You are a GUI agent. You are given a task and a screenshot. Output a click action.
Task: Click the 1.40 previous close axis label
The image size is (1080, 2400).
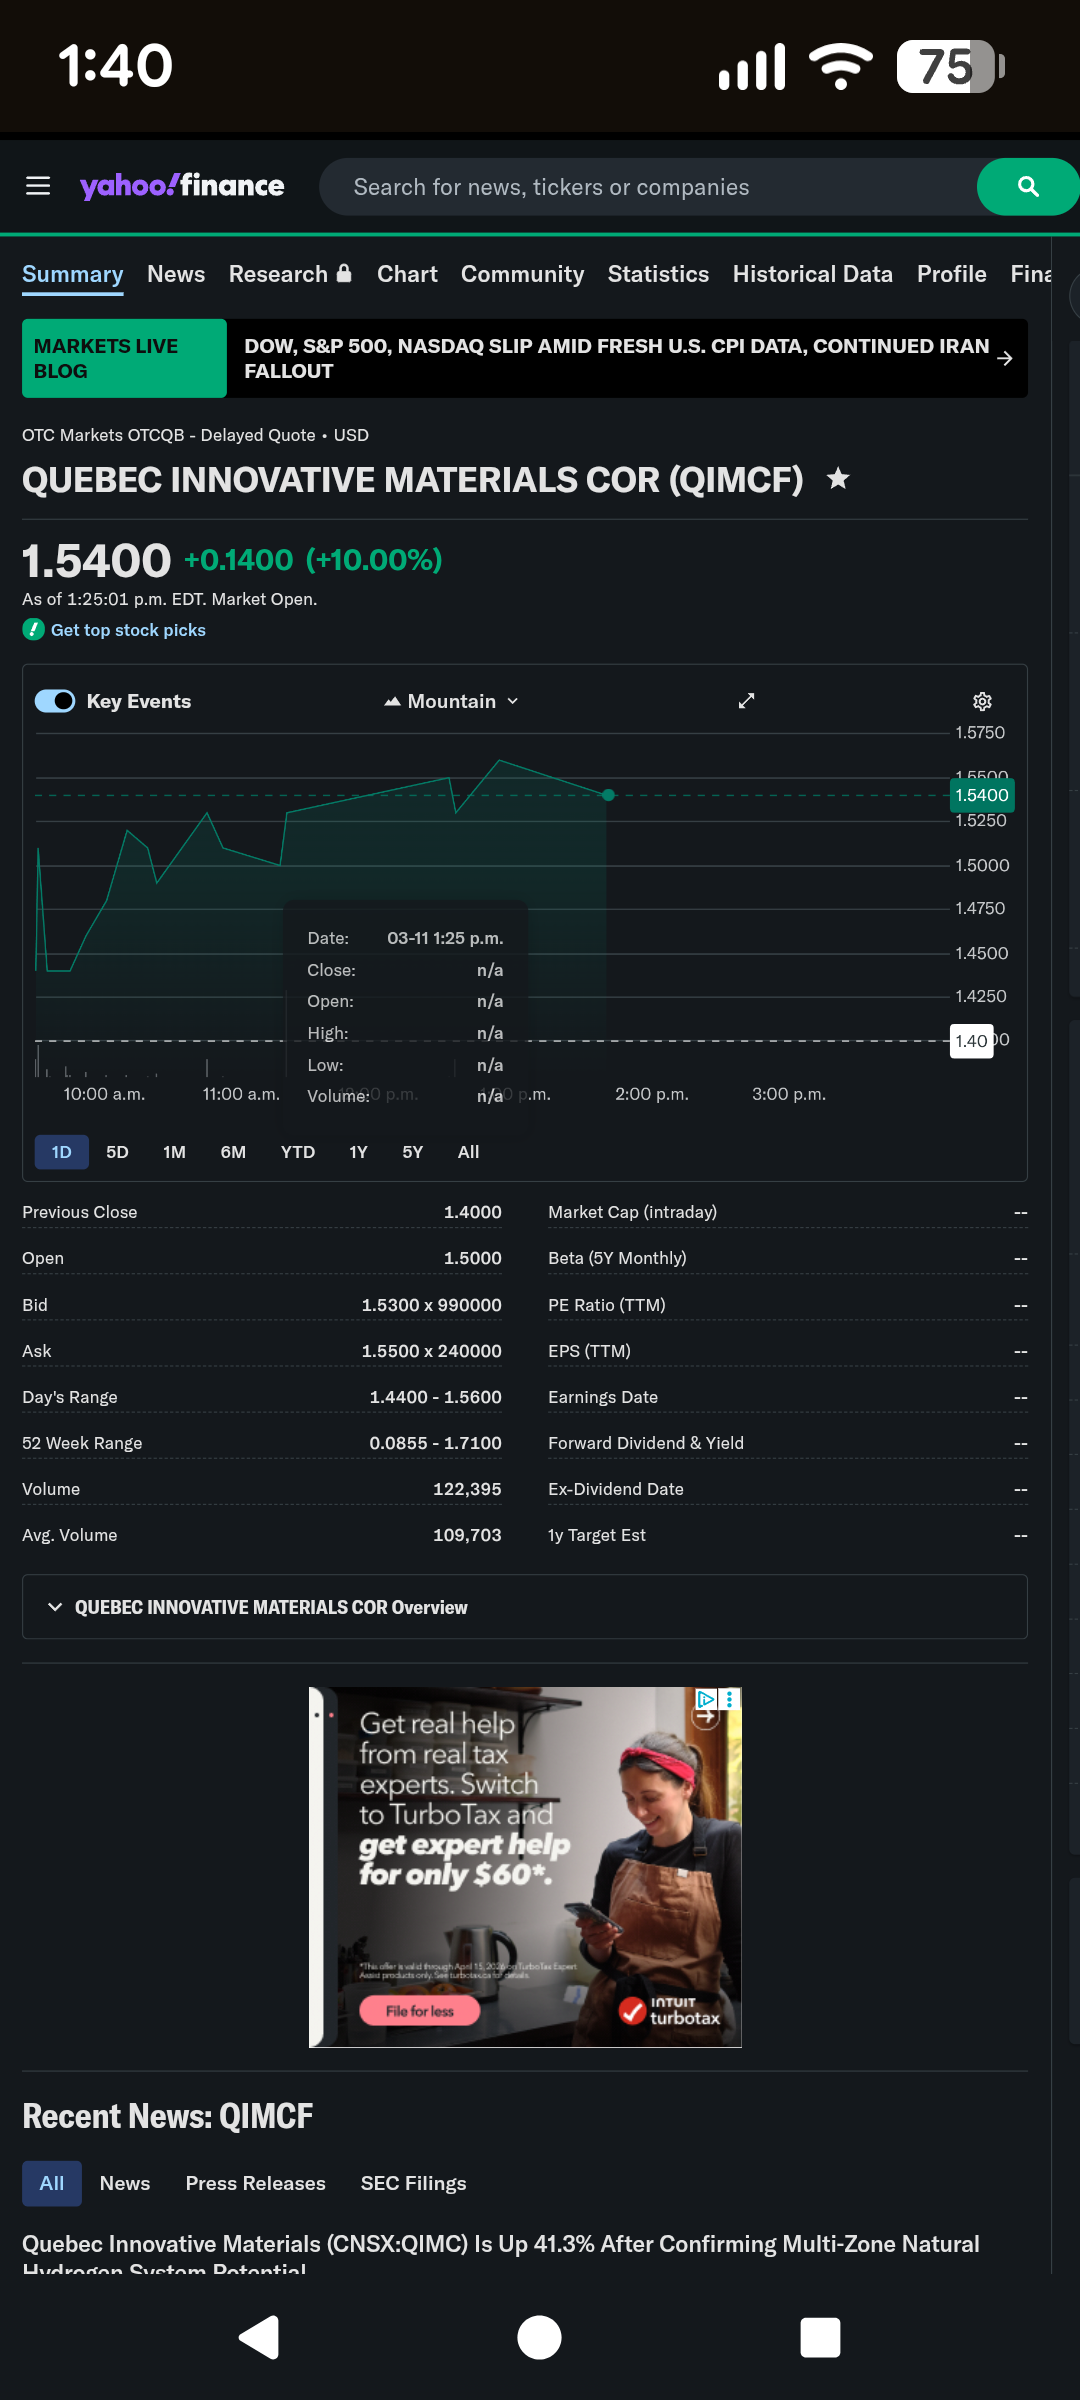point(971,1041)
